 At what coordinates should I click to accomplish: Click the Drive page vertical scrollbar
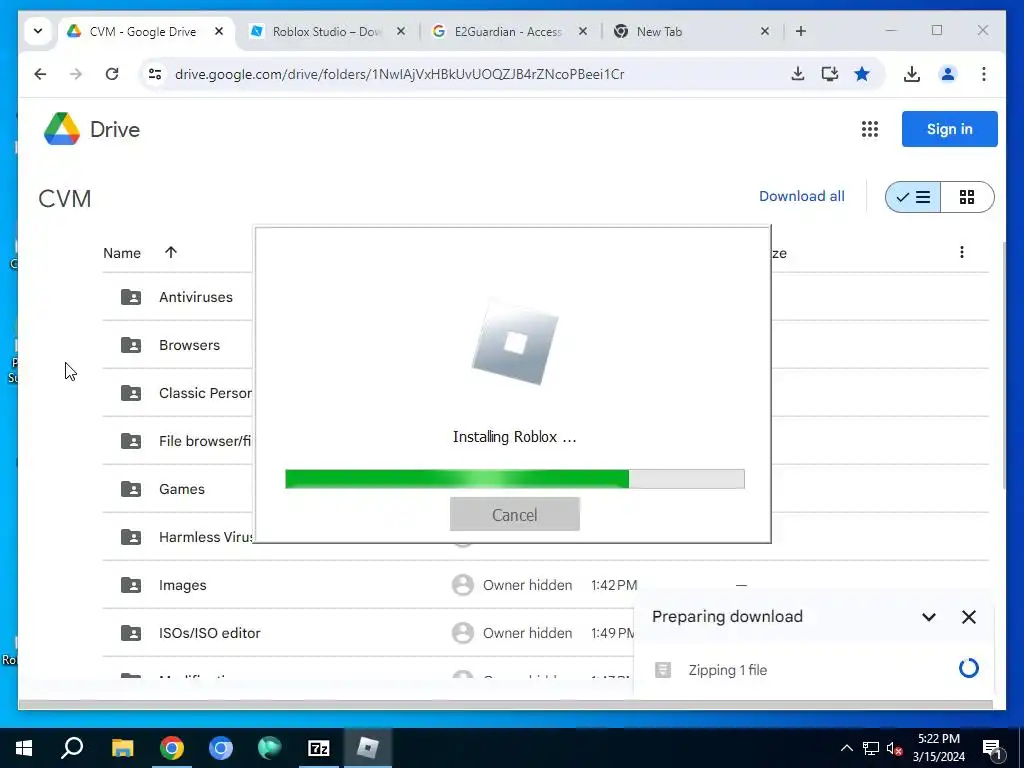1004,366
